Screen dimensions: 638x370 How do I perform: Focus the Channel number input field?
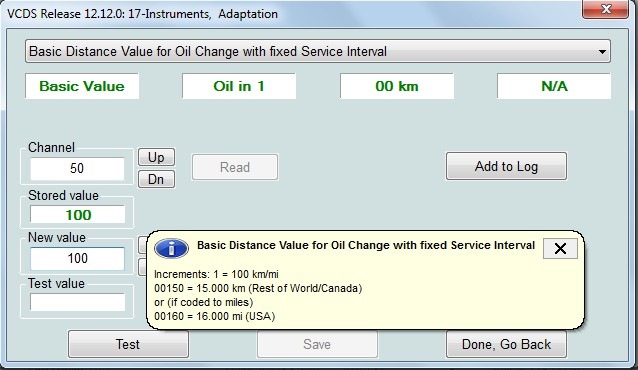point(77,169)
